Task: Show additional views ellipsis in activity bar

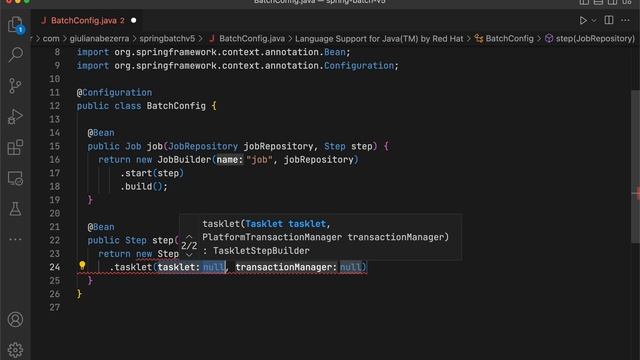Action: point(16,239)
